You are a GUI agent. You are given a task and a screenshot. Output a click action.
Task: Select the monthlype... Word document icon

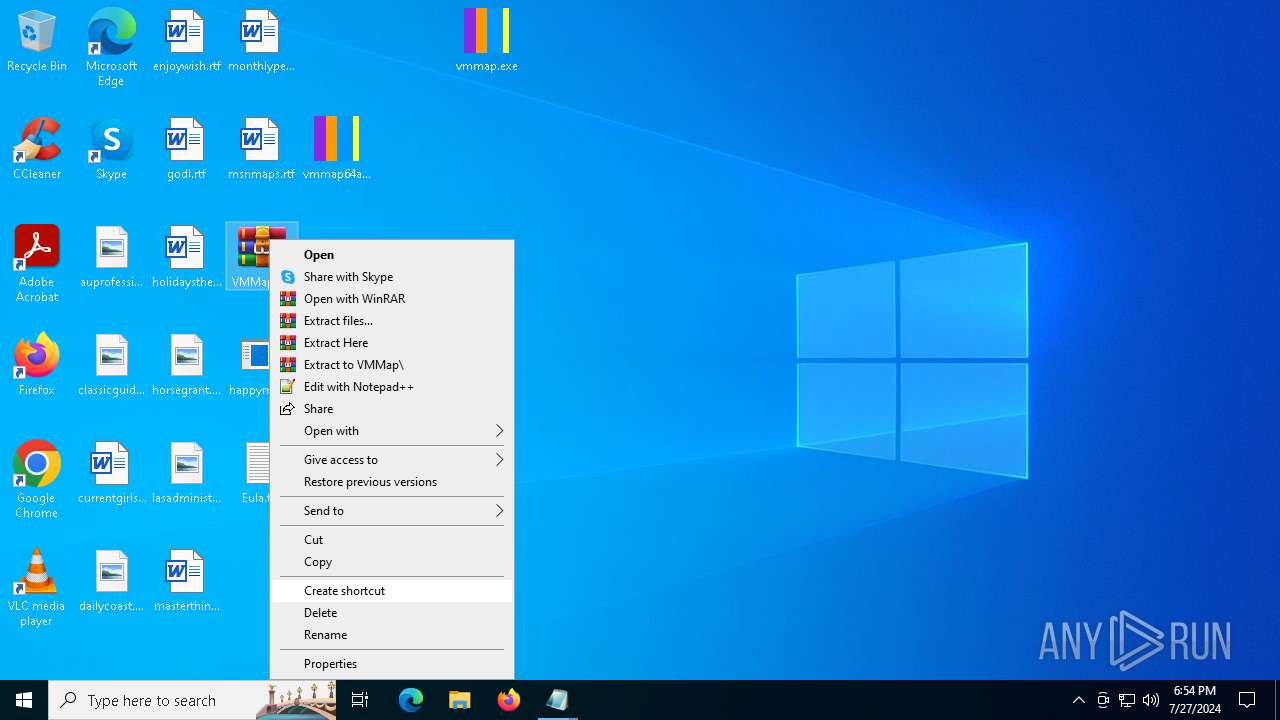(260, 40)
